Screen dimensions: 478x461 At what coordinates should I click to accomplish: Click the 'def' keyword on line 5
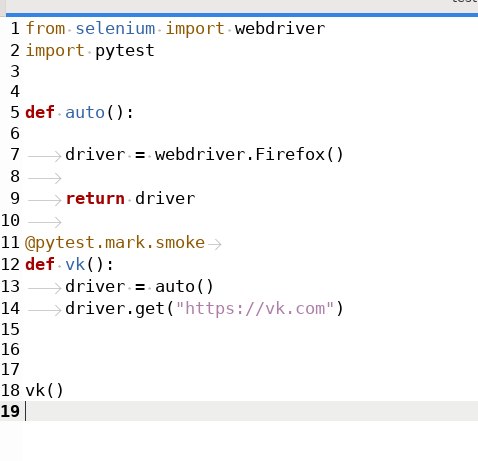pyautogui.click(x=40, y=112)
